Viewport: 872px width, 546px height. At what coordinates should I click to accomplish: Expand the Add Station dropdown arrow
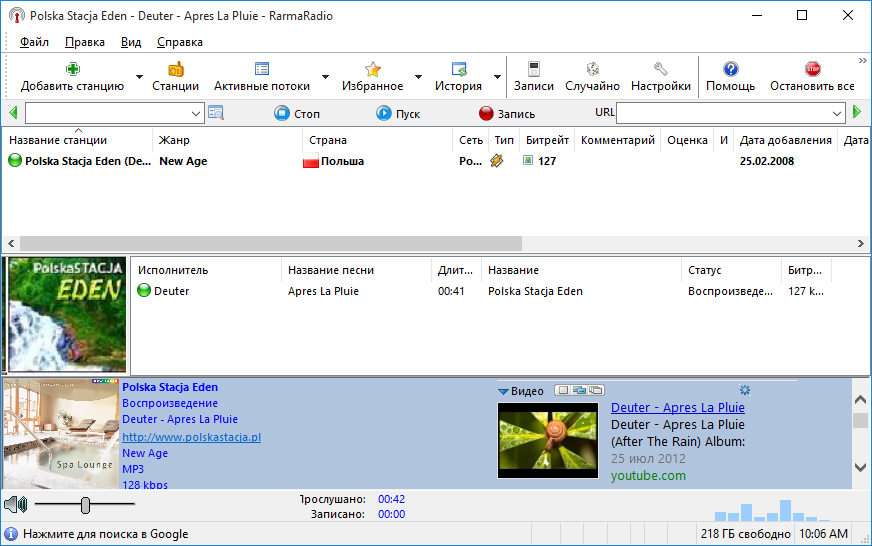click(139, 77)
